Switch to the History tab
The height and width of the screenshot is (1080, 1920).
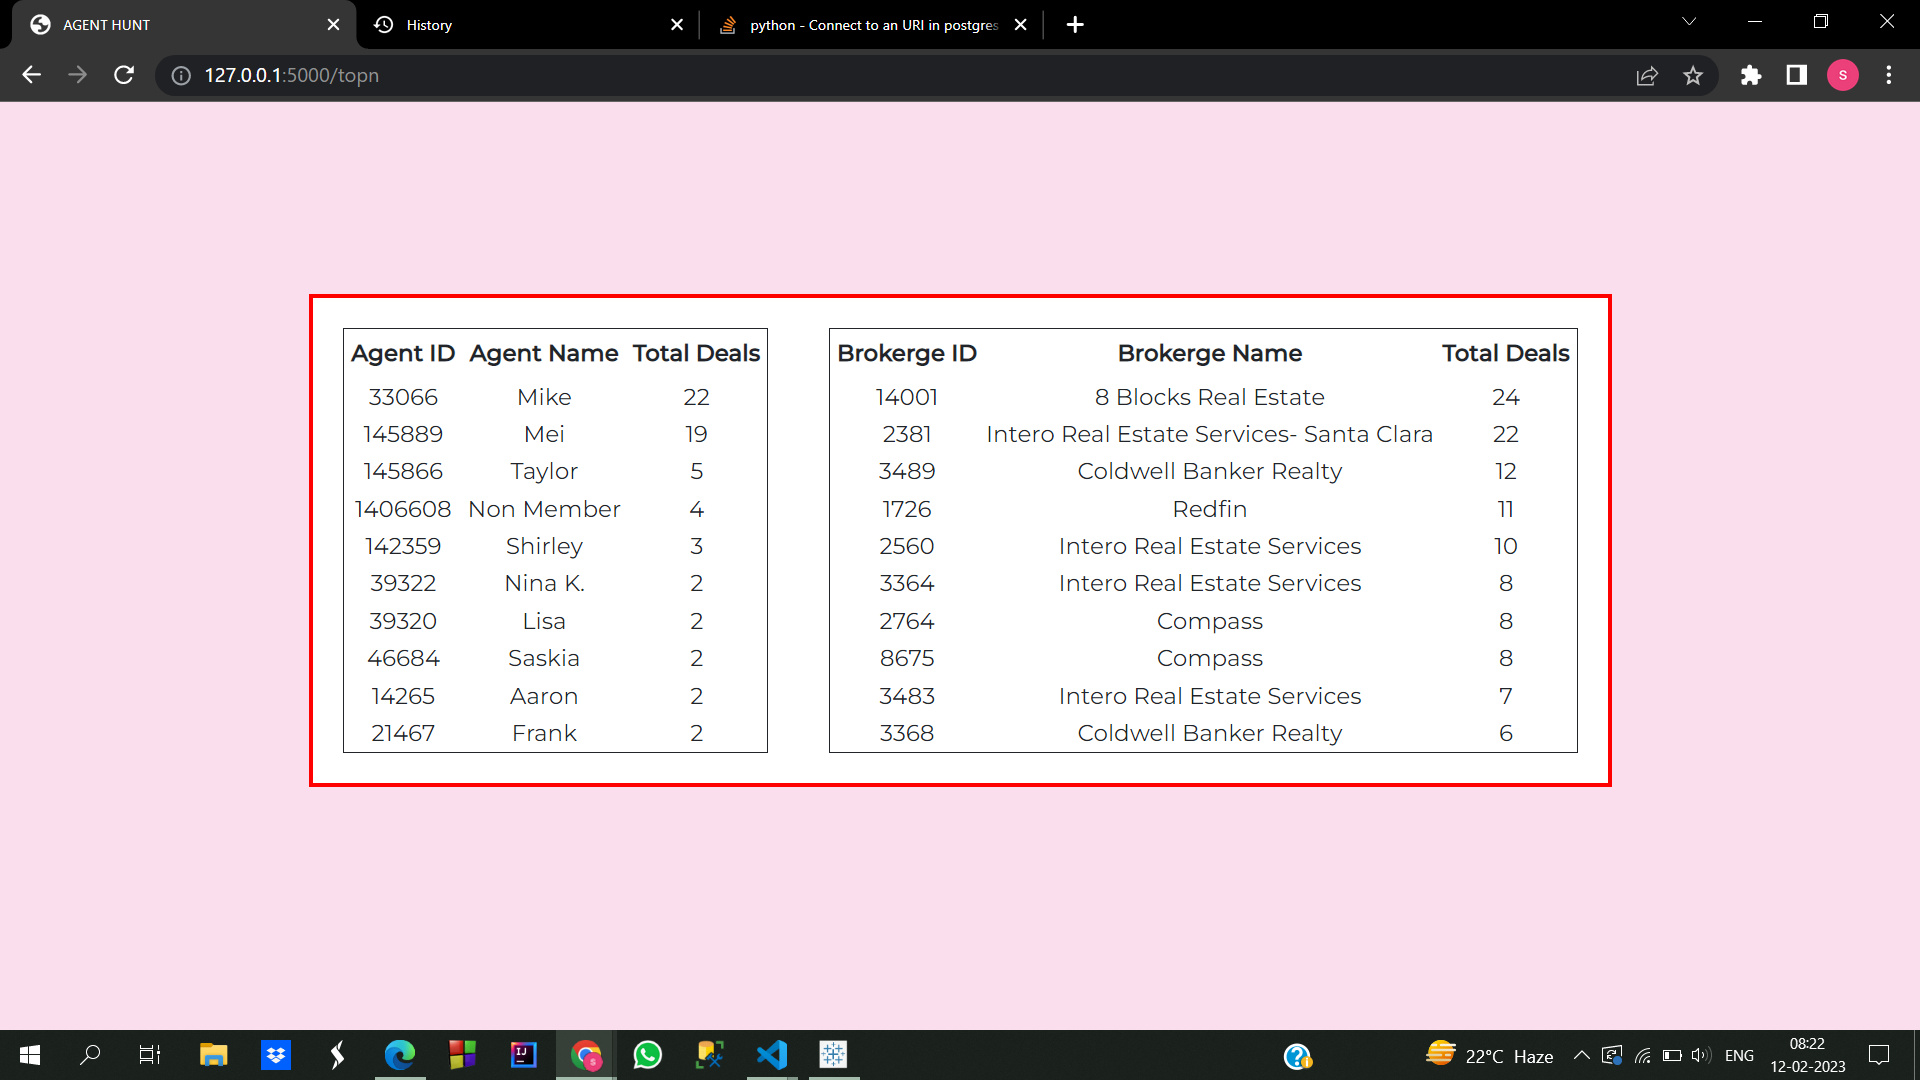point(430,24)
